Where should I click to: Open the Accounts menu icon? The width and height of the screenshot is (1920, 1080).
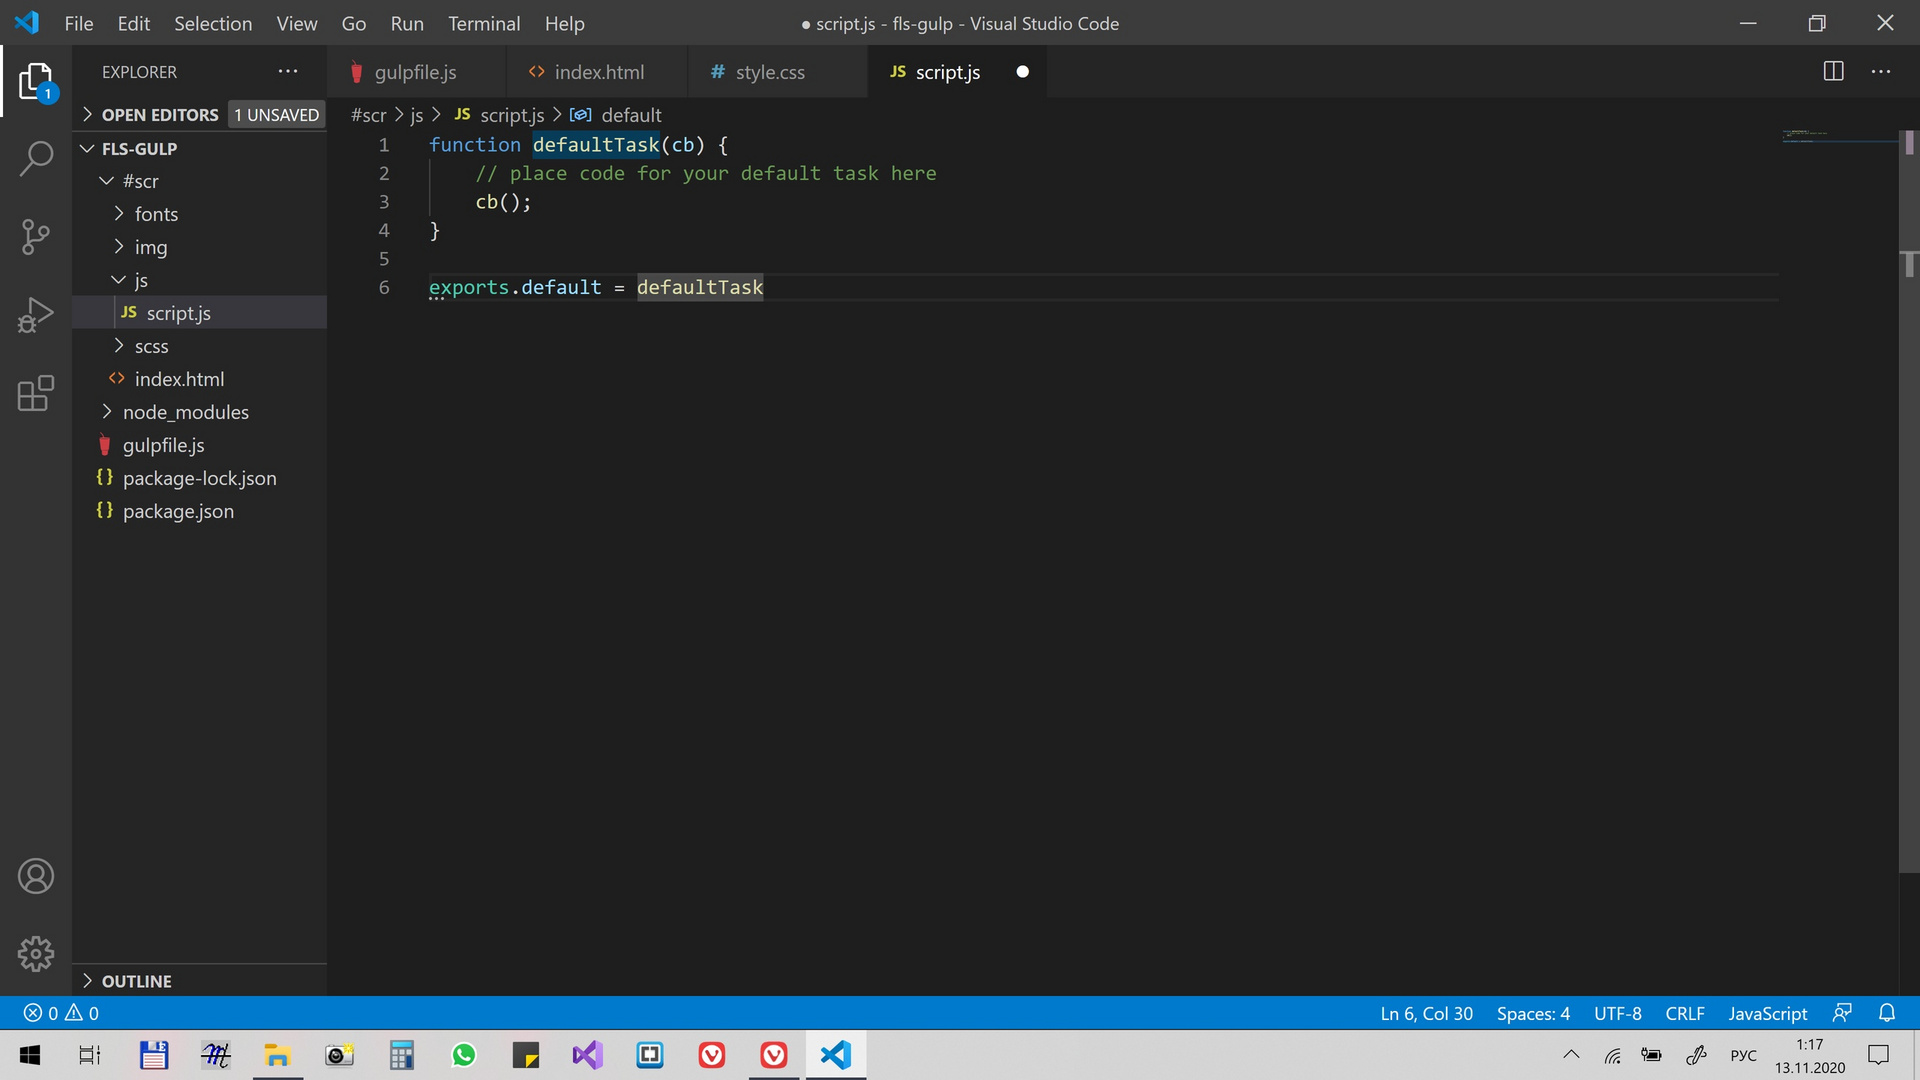tap(36, 876)
